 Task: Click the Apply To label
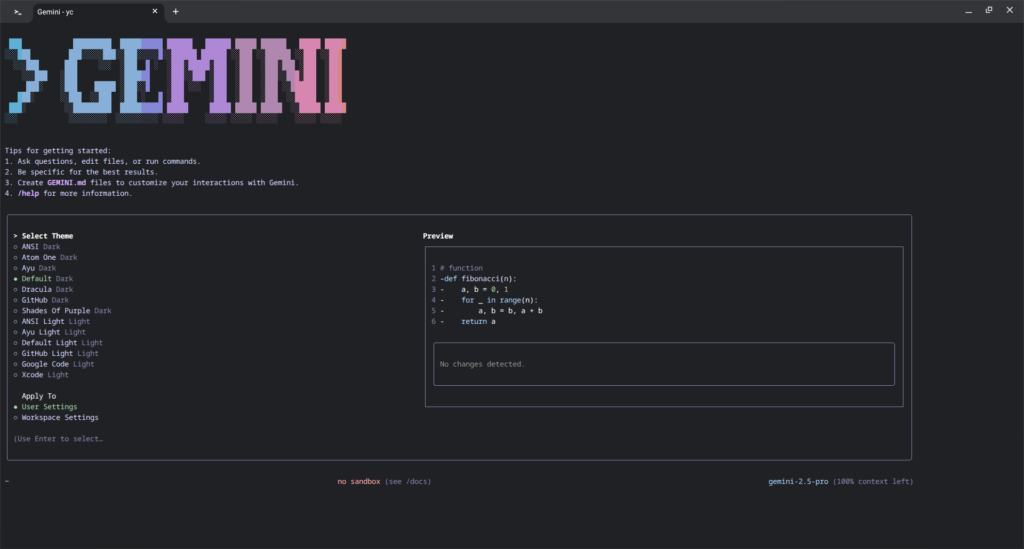[x=39, y=396]
